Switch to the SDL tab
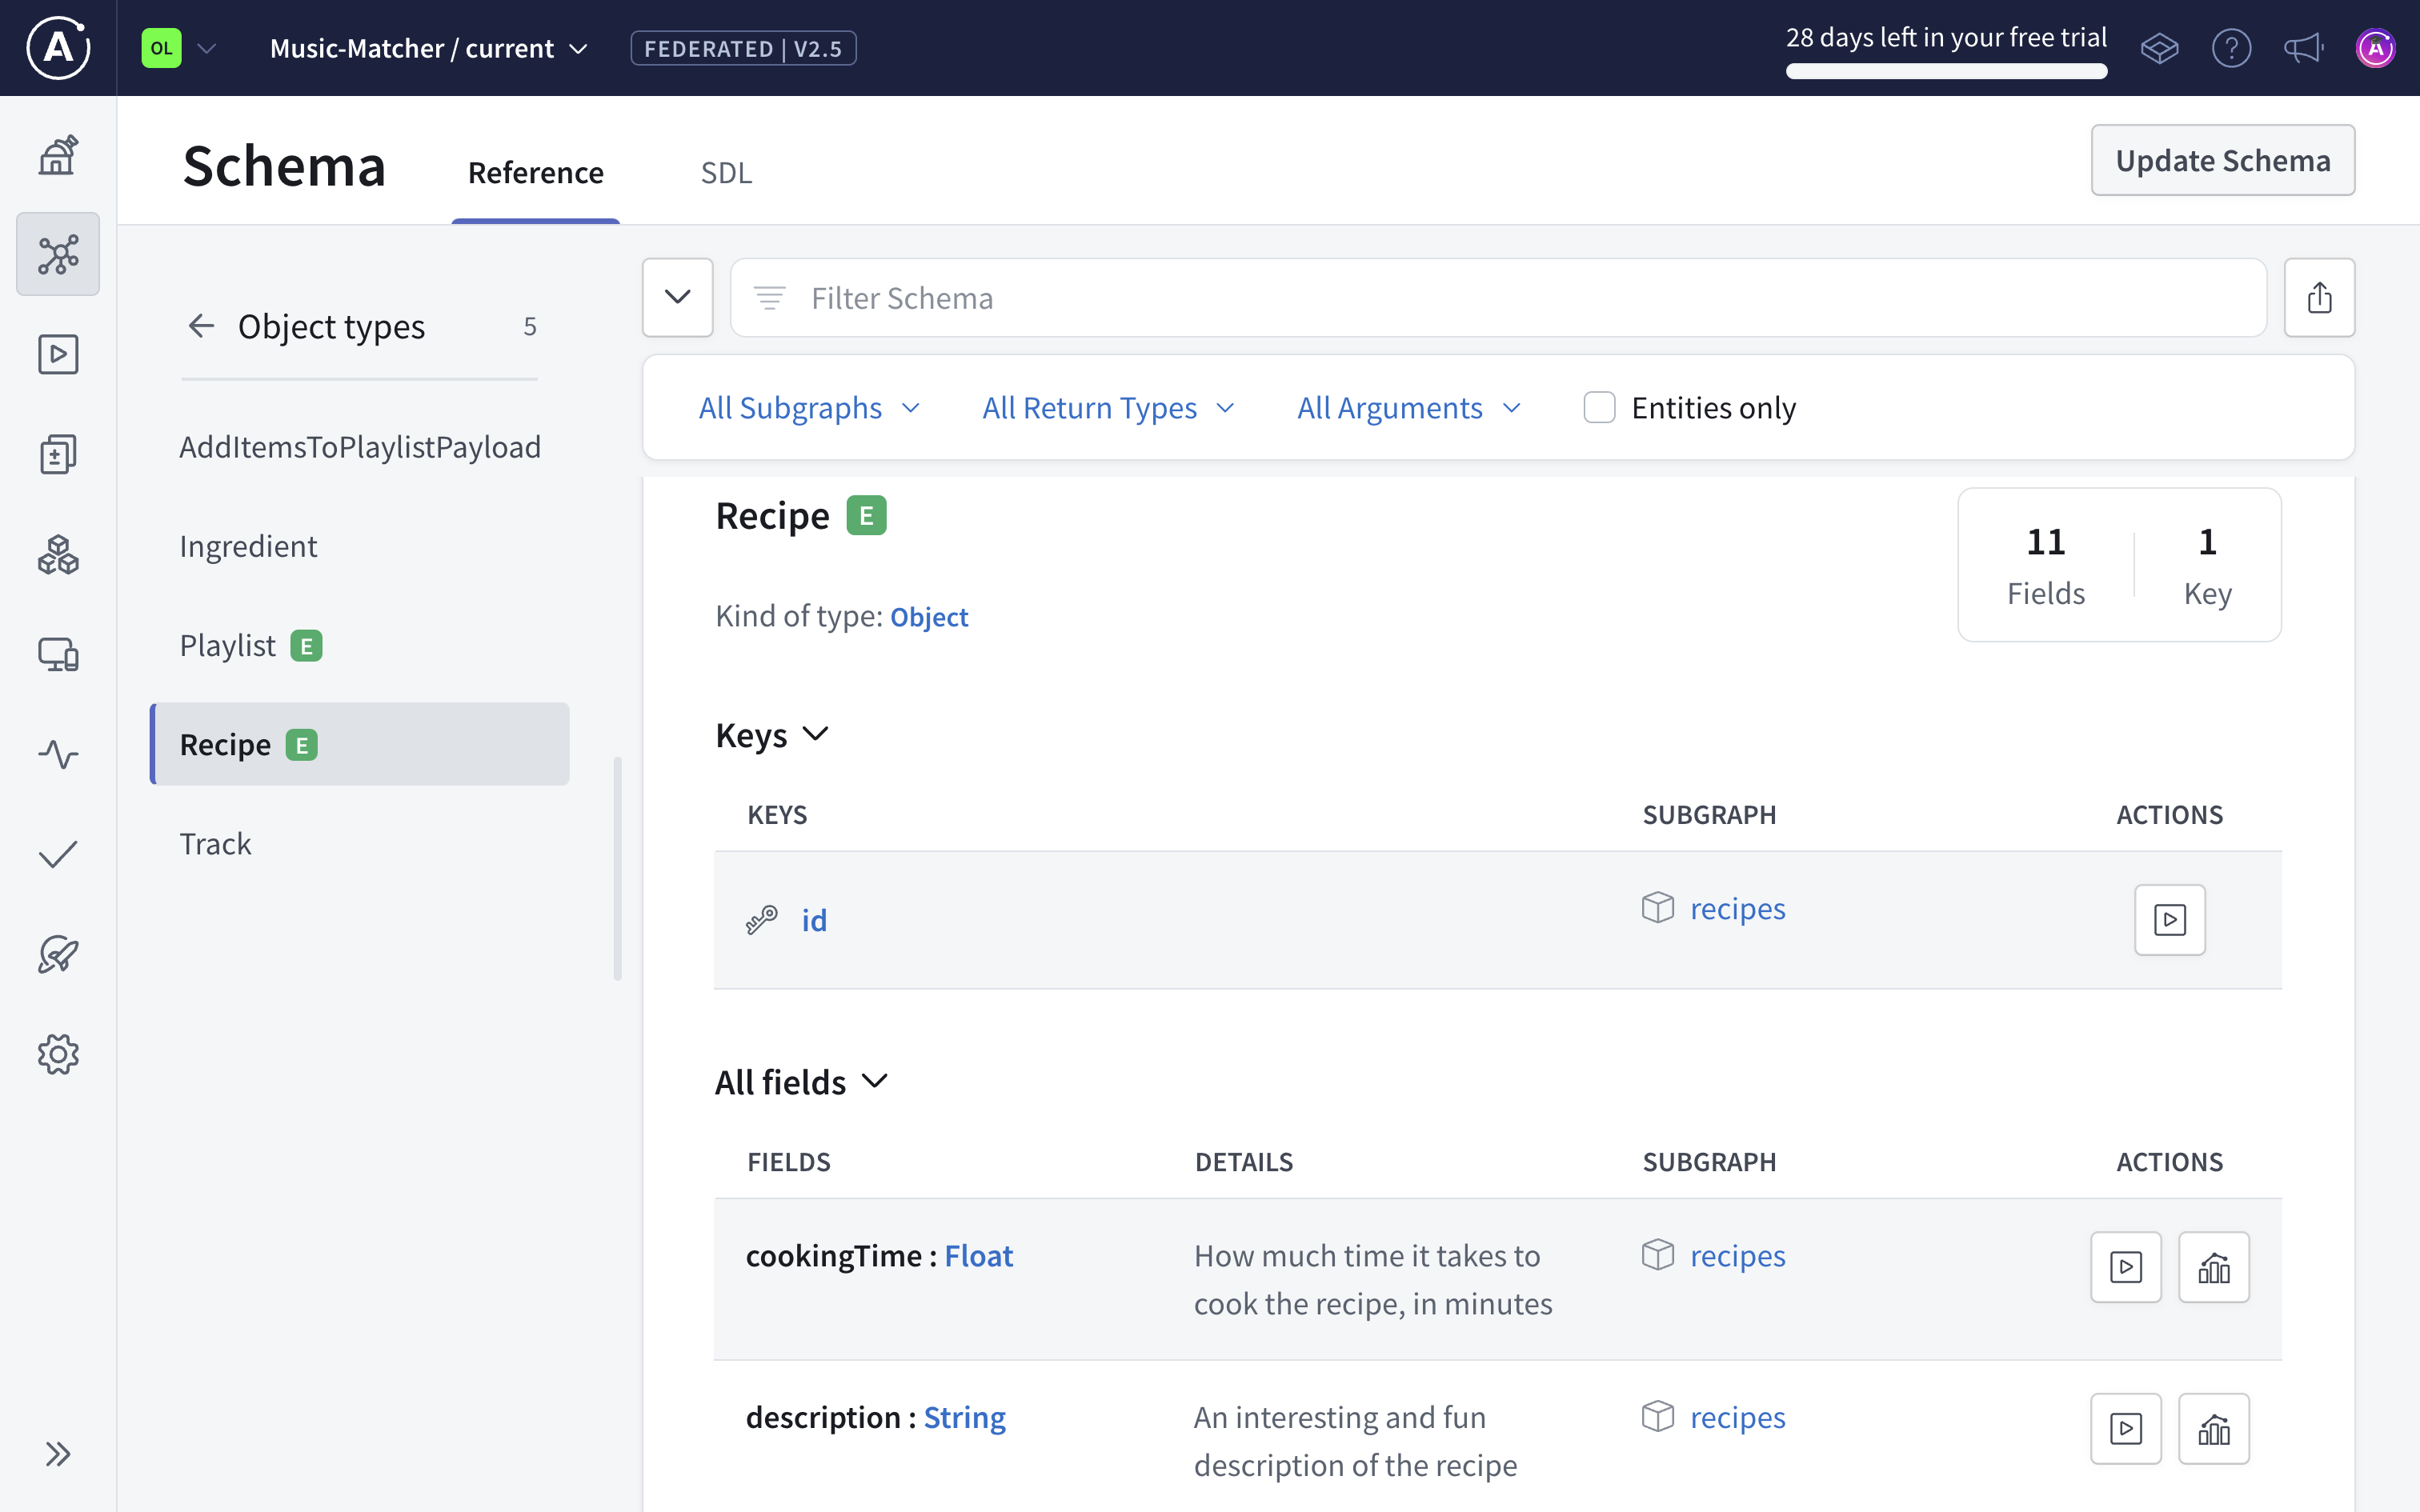The width and height of the screenshot is (2420, 1512). [726, 172]
